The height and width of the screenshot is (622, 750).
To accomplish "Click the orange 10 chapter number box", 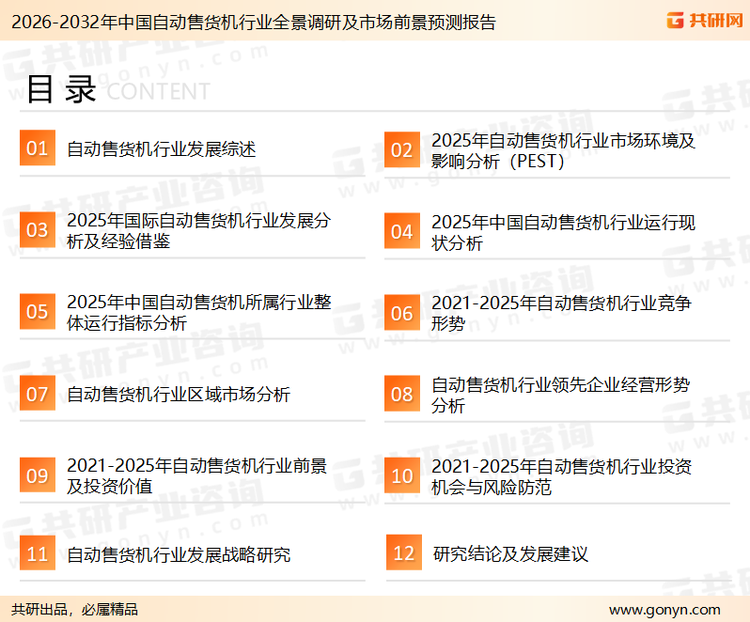I will 402,476.
